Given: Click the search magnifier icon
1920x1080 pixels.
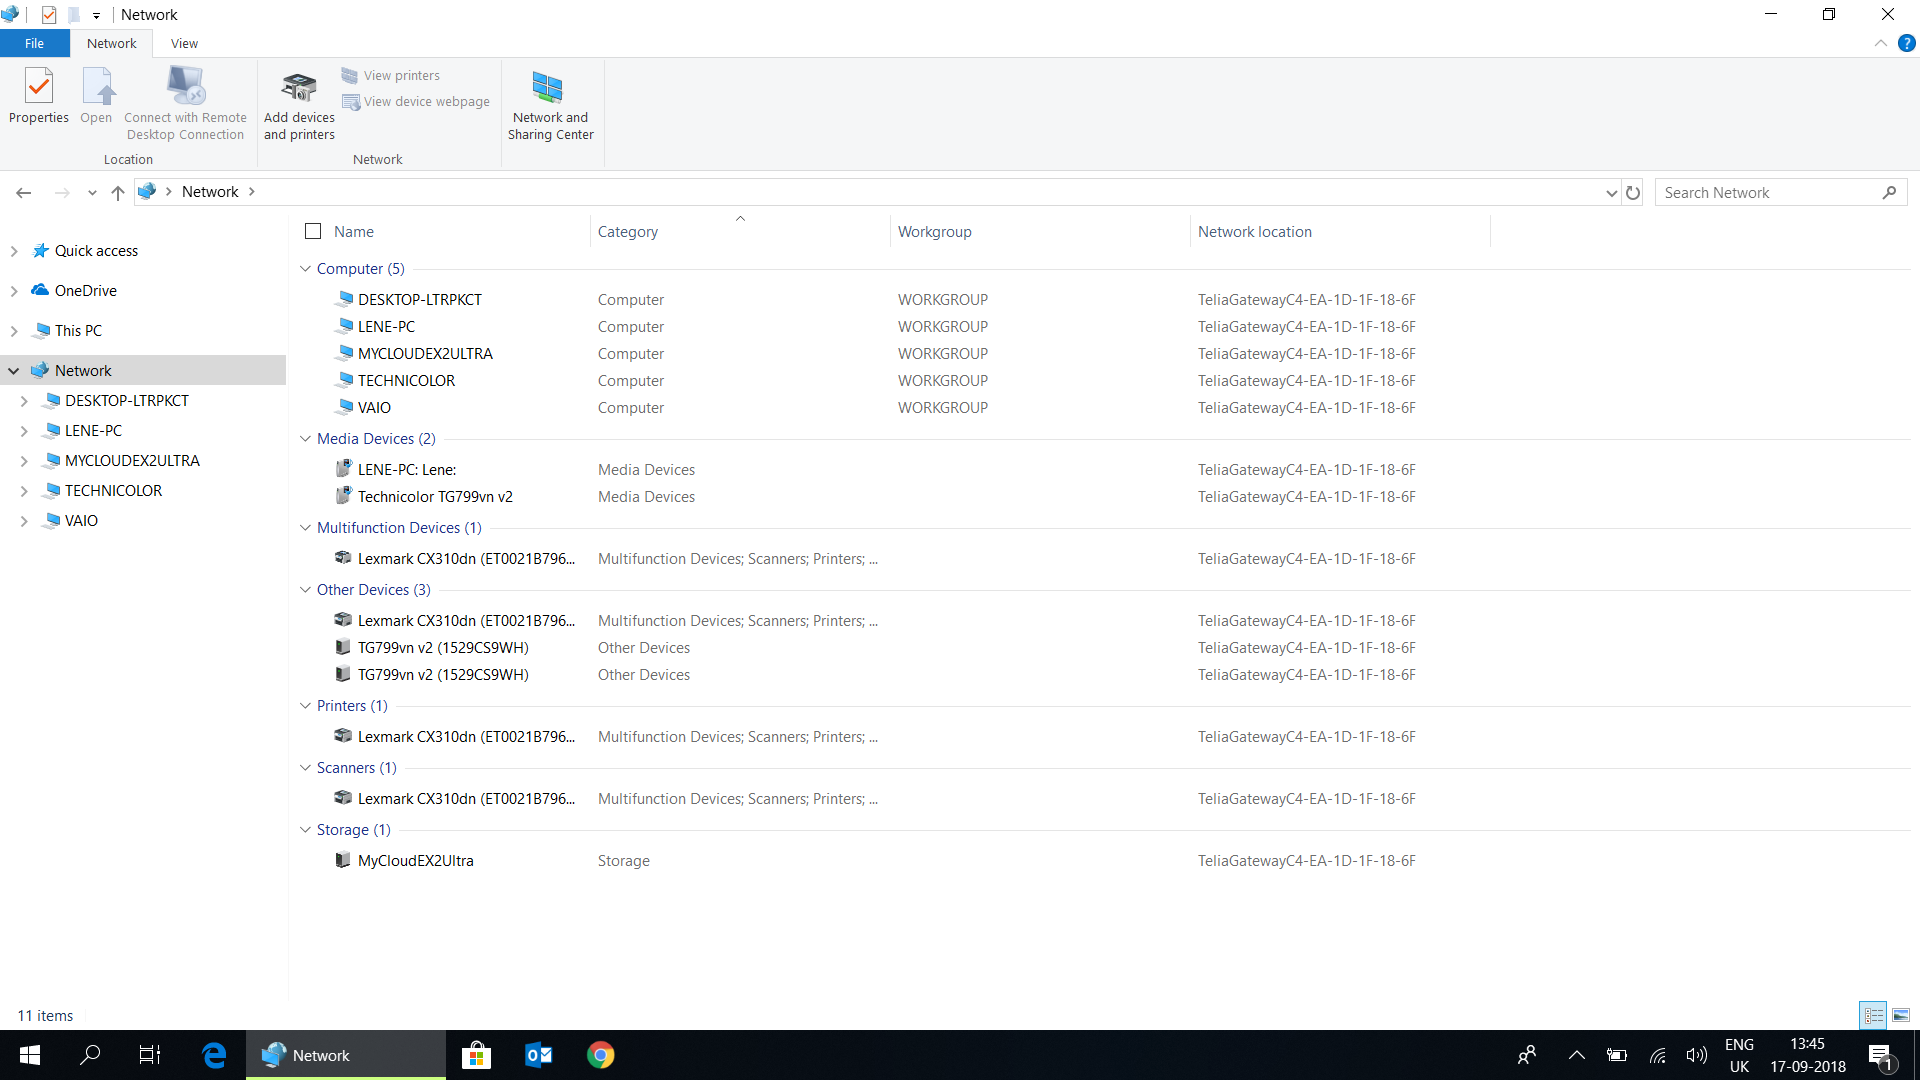Looking at the screenshot, I should pos(1889,192).
